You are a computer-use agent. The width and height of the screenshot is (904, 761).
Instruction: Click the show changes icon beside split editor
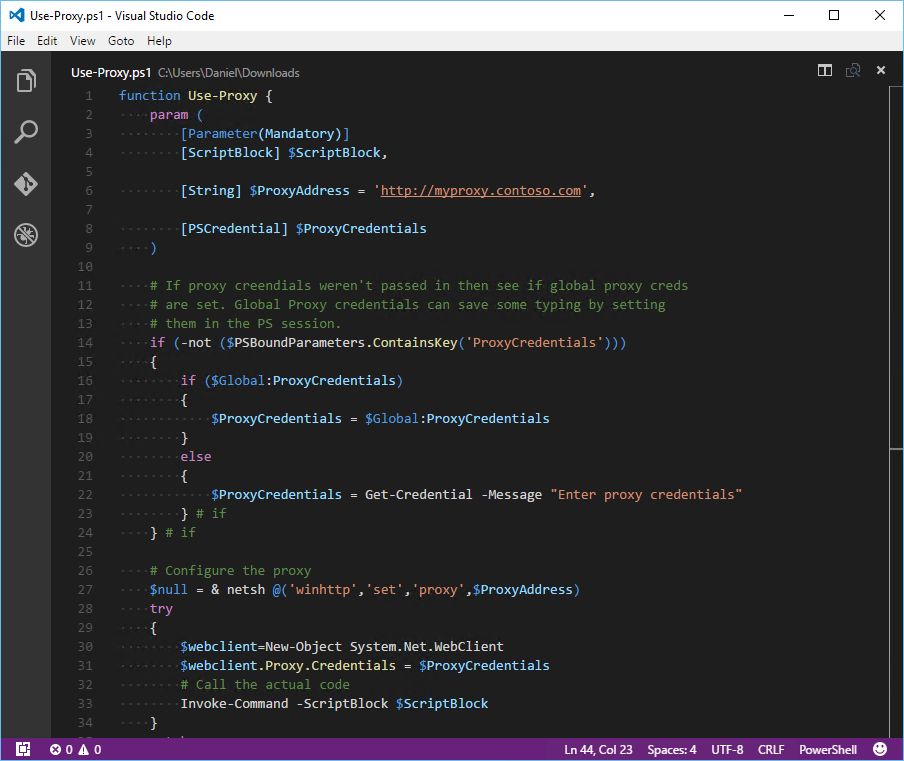(x=853, y=70)
